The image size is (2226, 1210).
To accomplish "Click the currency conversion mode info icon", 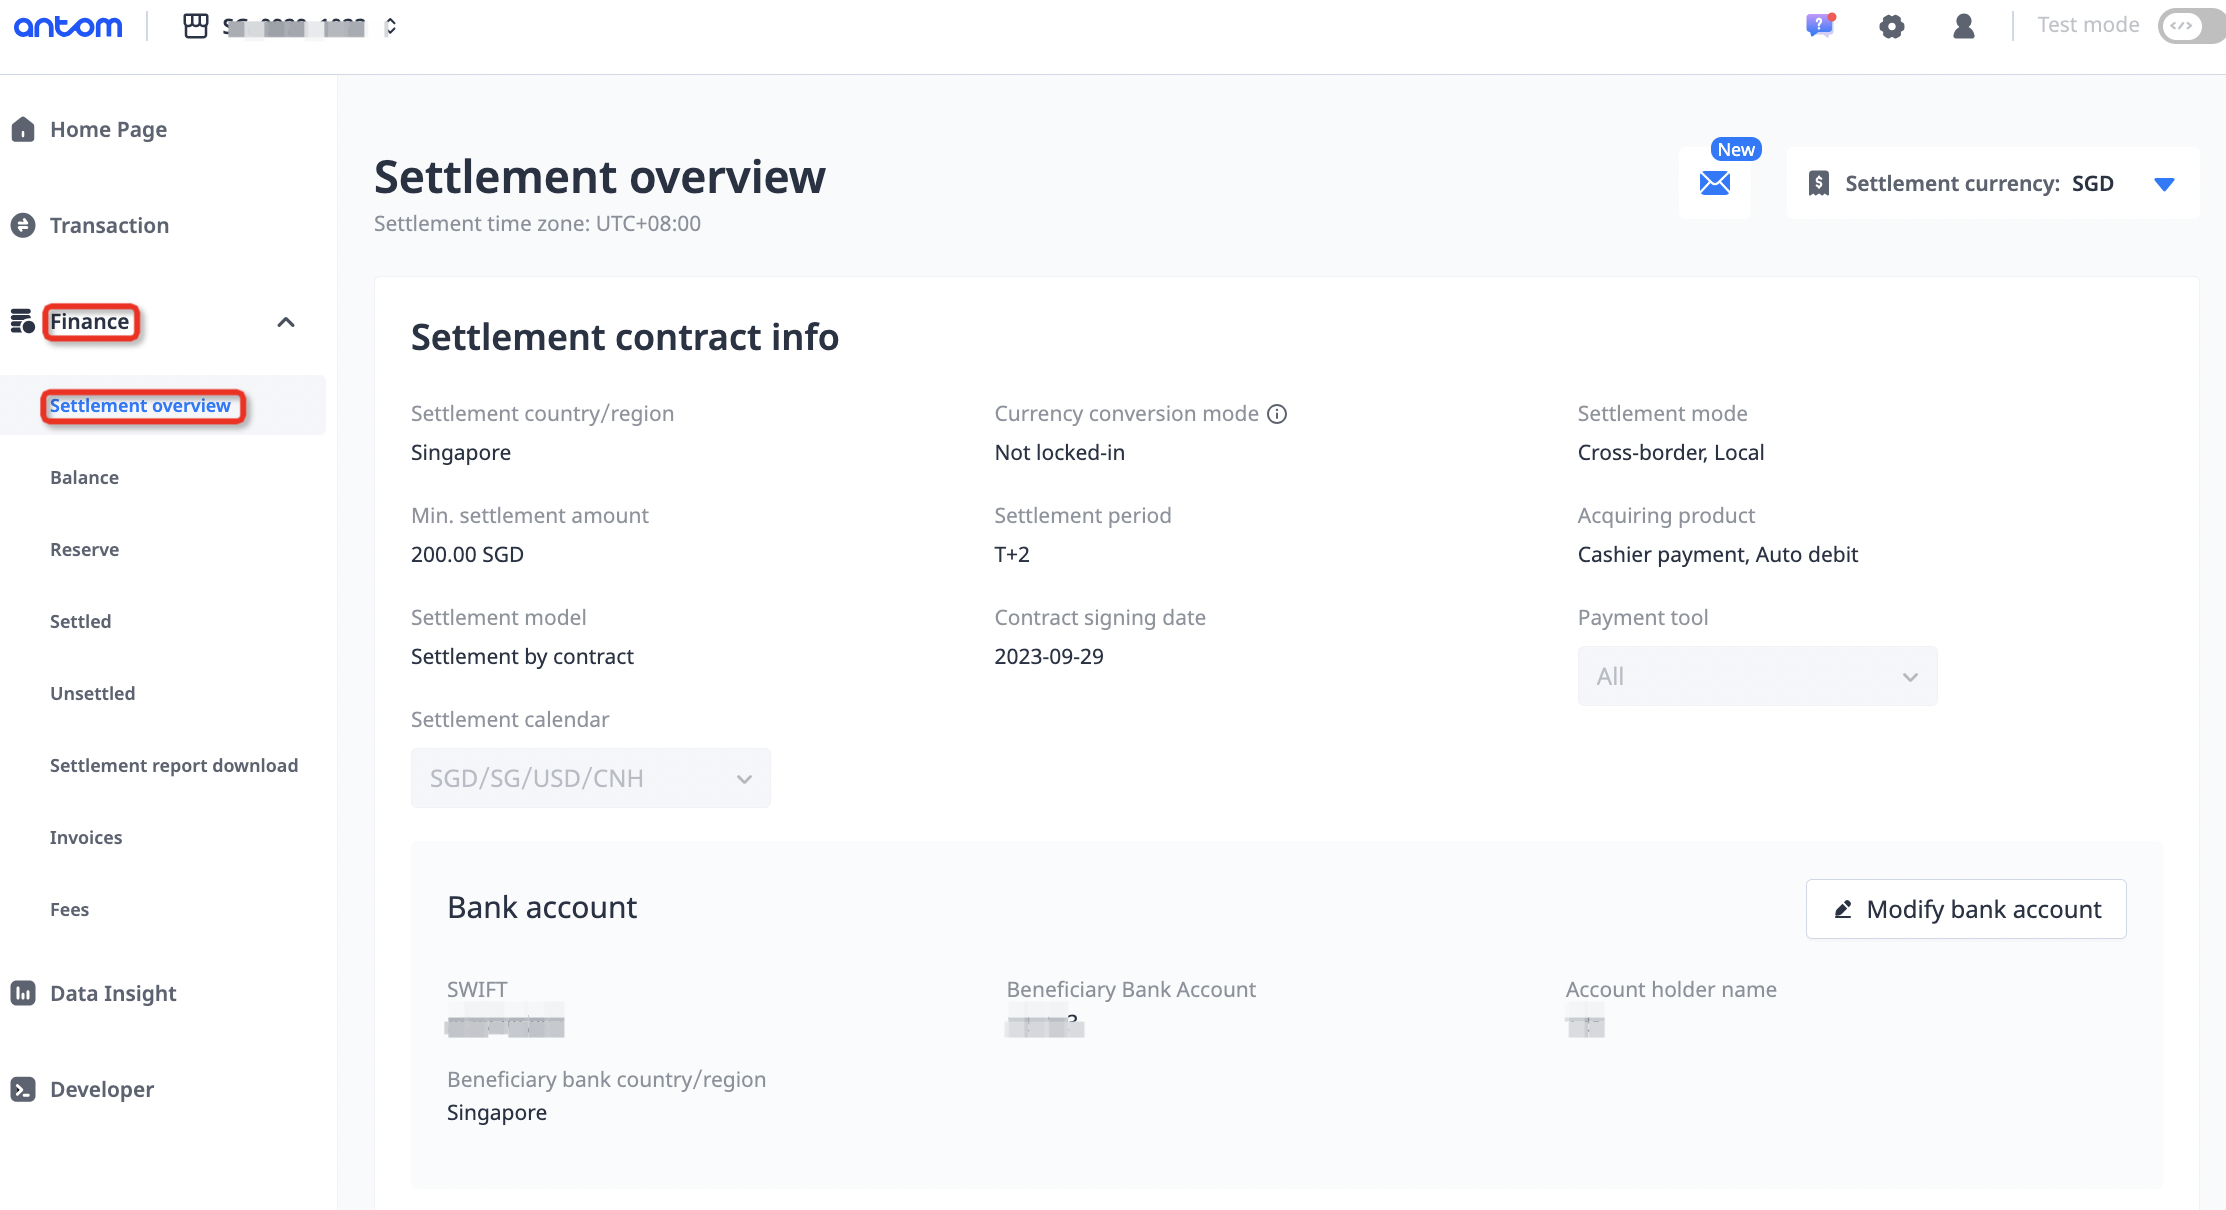I will coord(1277,414).
